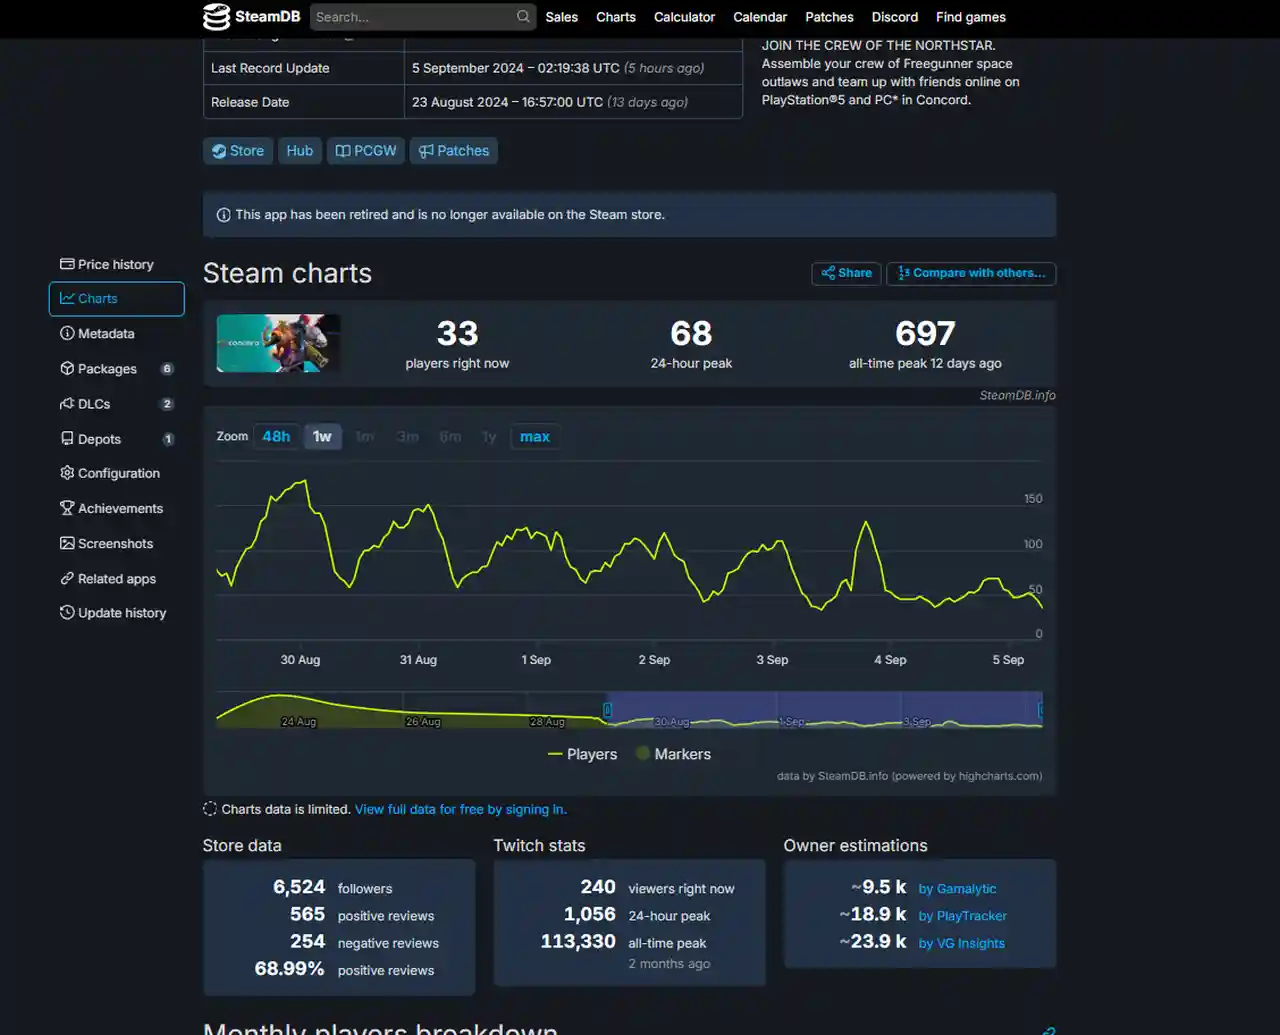1280x1035 pixels.
Task: Click the SteamDB logo
Action: (x=251, y=17)
